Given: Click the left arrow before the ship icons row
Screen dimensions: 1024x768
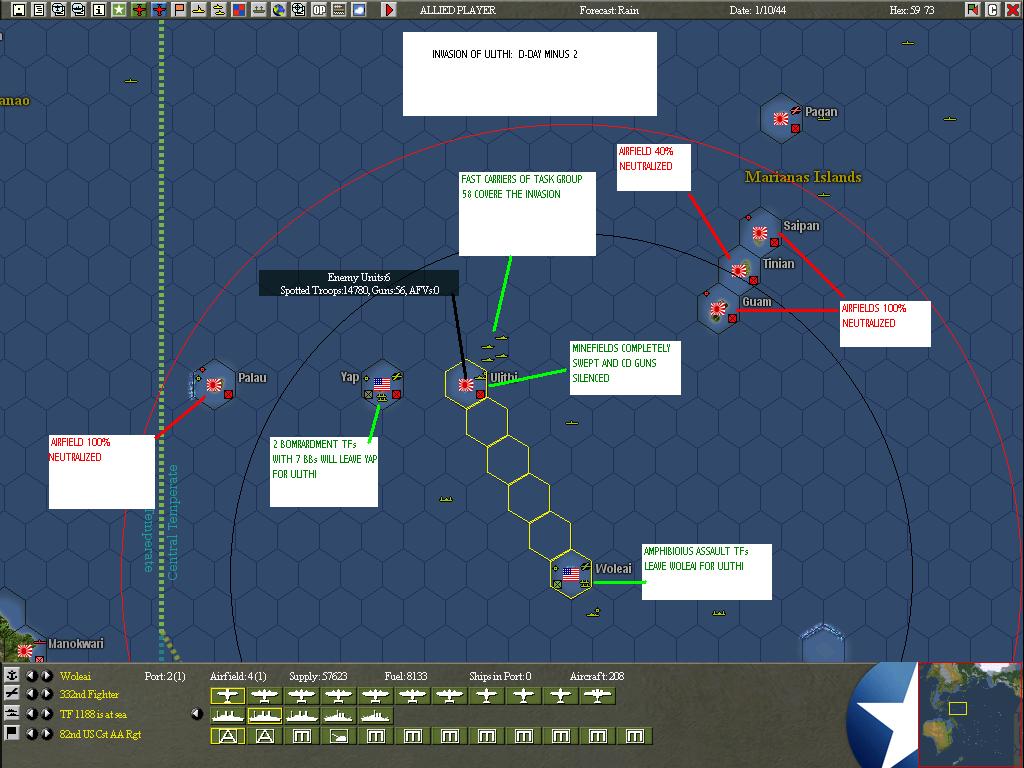Looking at the screenshot, I should click(197, 714).
